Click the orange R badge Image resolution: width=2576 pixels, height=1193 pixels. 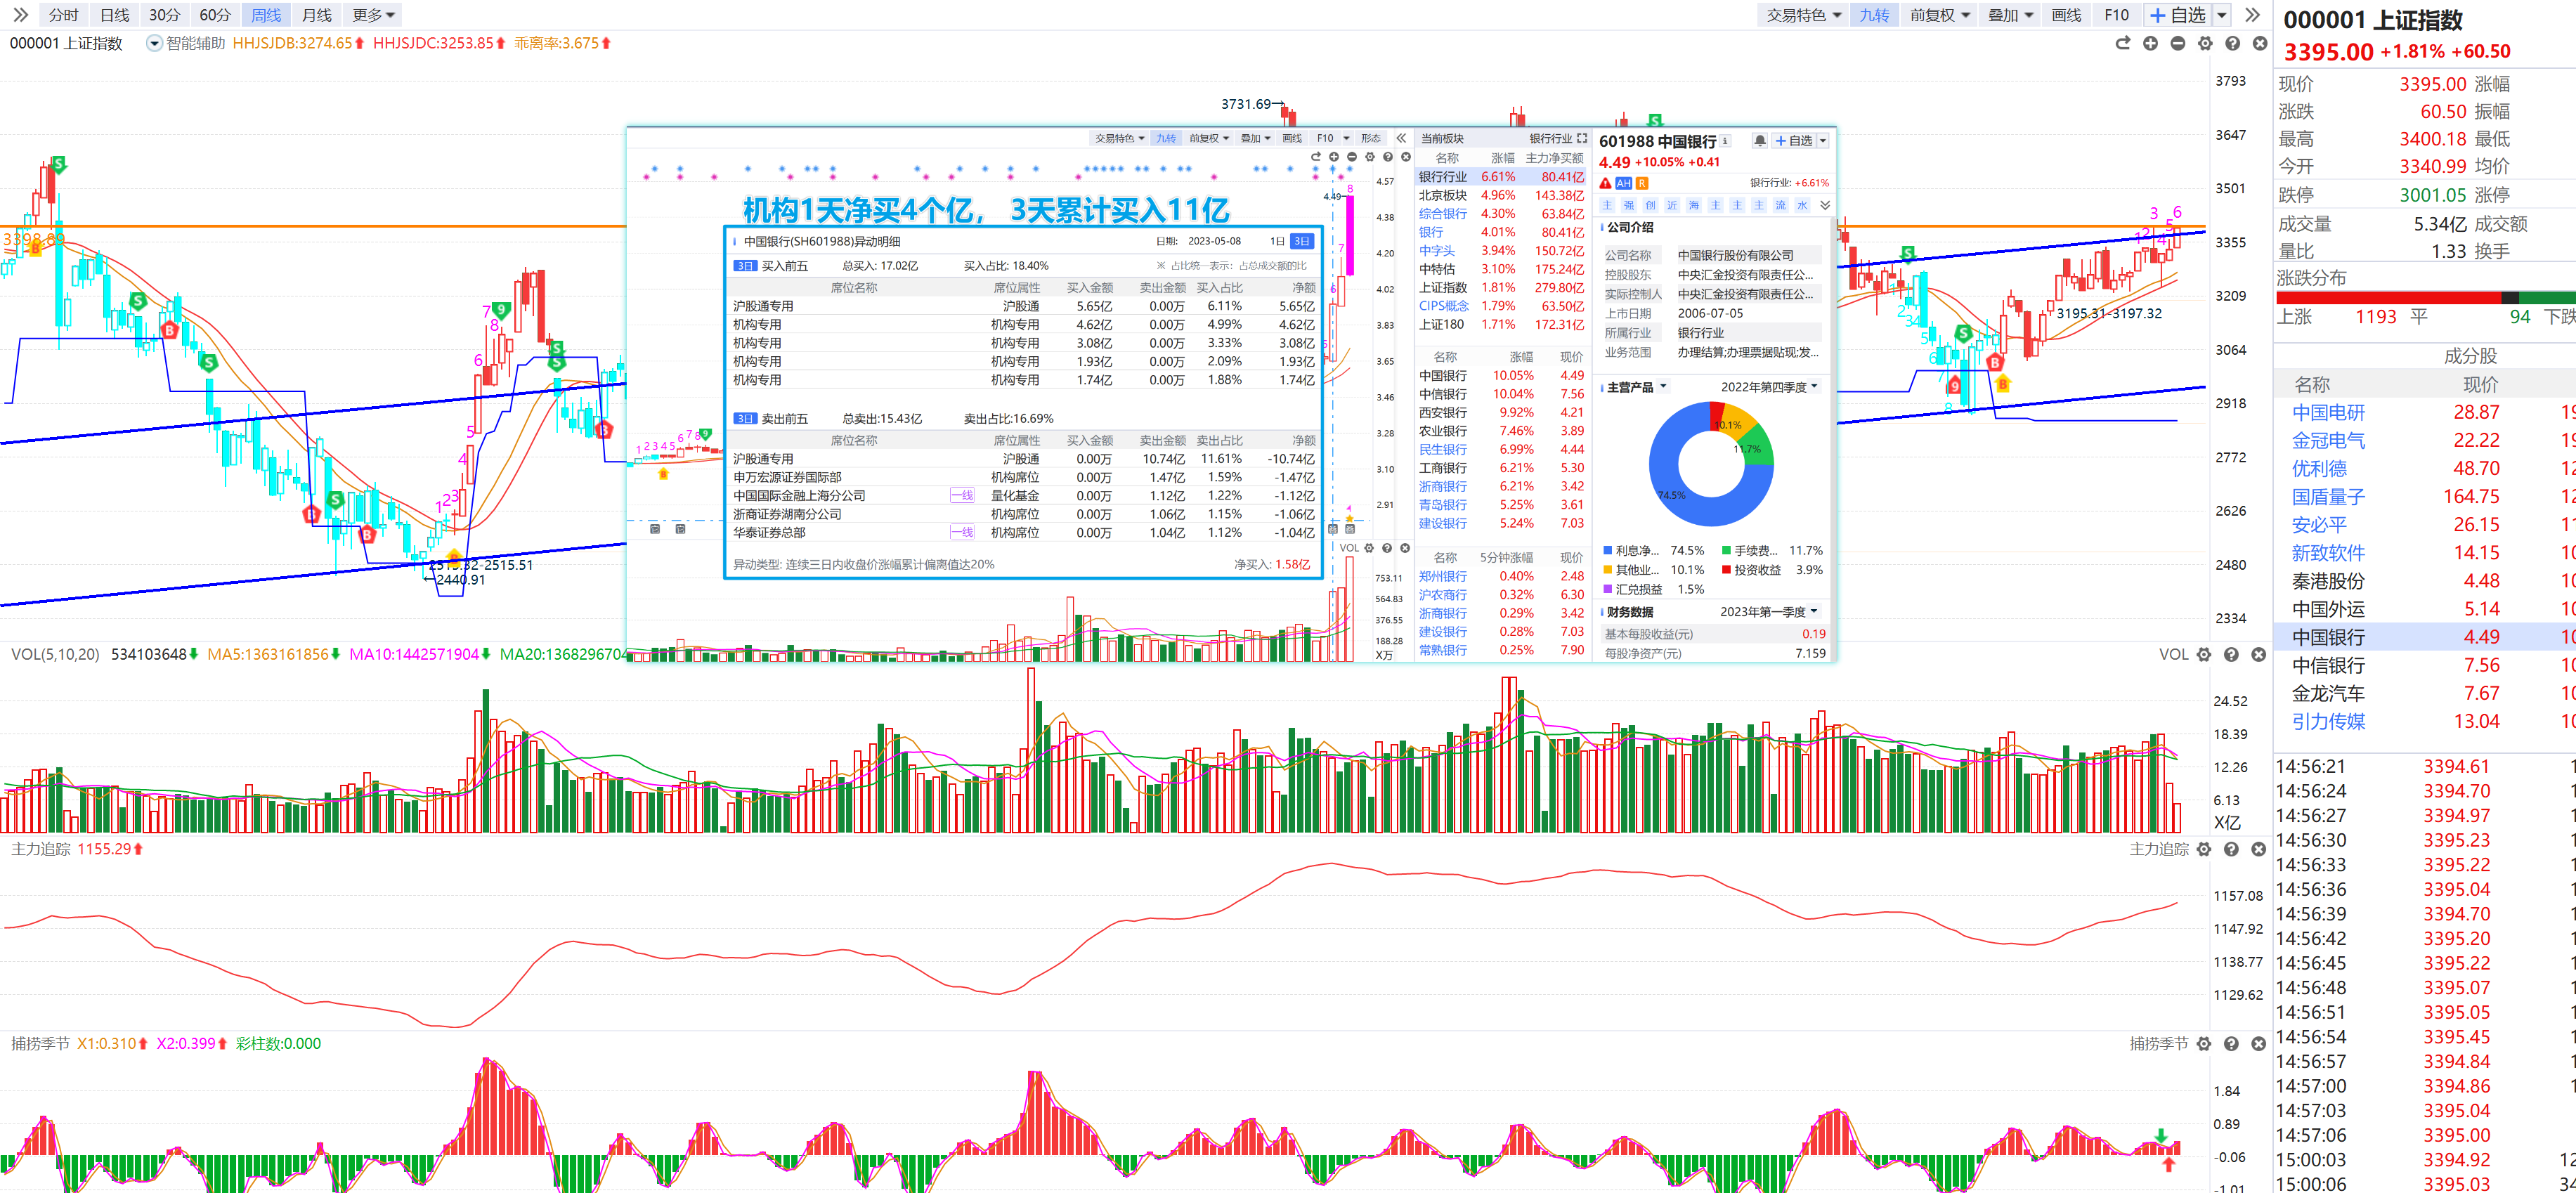(x=1642, y=183)
